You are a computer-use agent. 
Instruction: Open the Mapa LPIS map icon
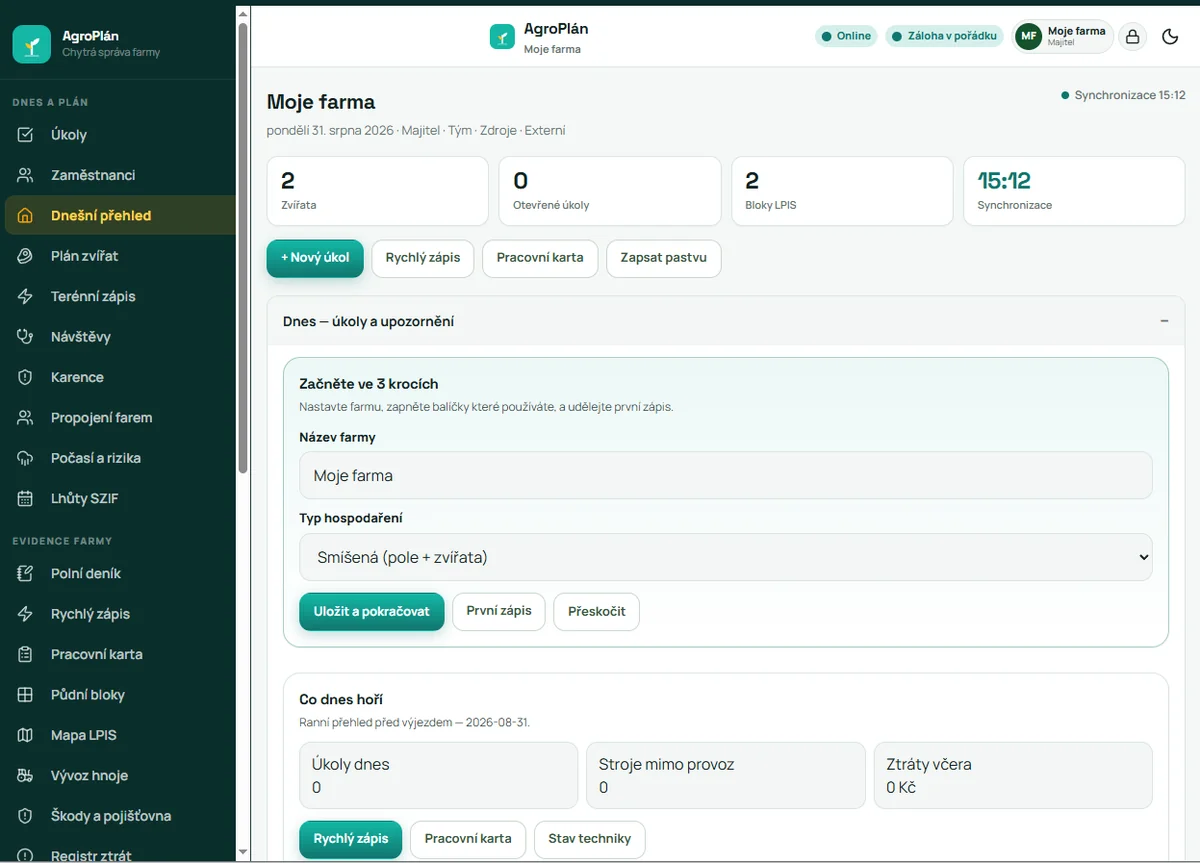26,735
